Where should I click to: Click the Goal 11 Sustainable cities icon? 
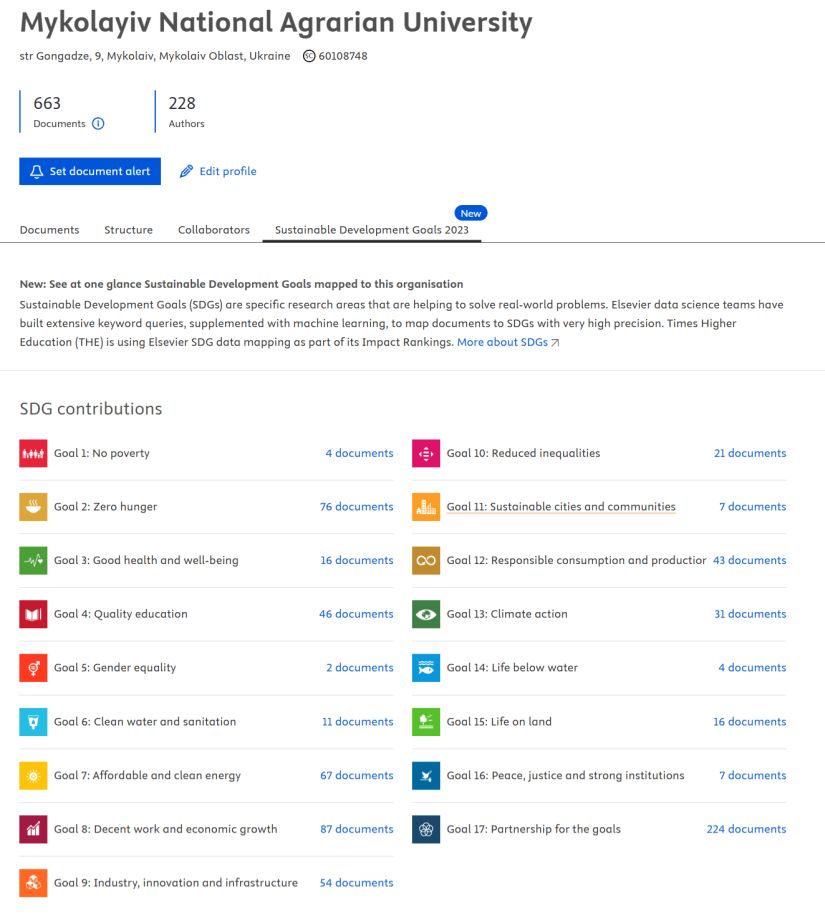[x=426, y=507]
